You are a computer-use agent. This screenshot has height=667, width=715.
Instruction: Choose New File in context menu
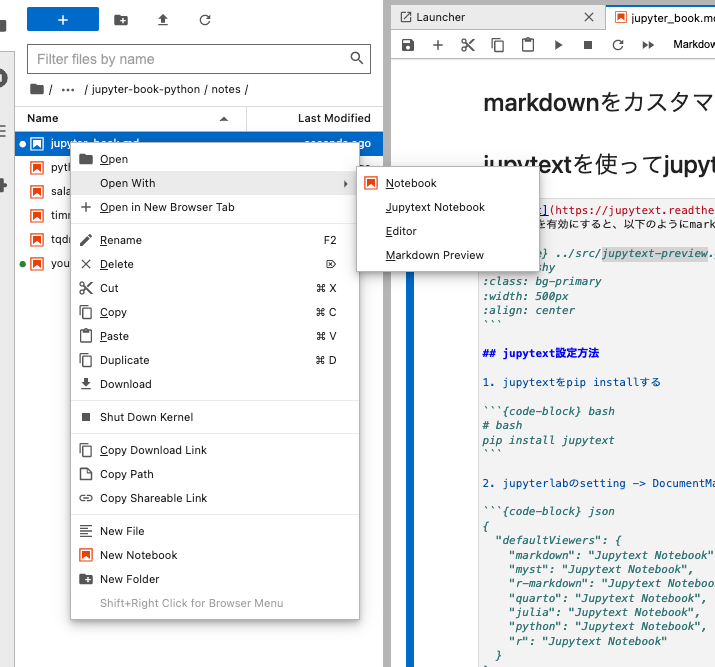click(x=215, y=531)
